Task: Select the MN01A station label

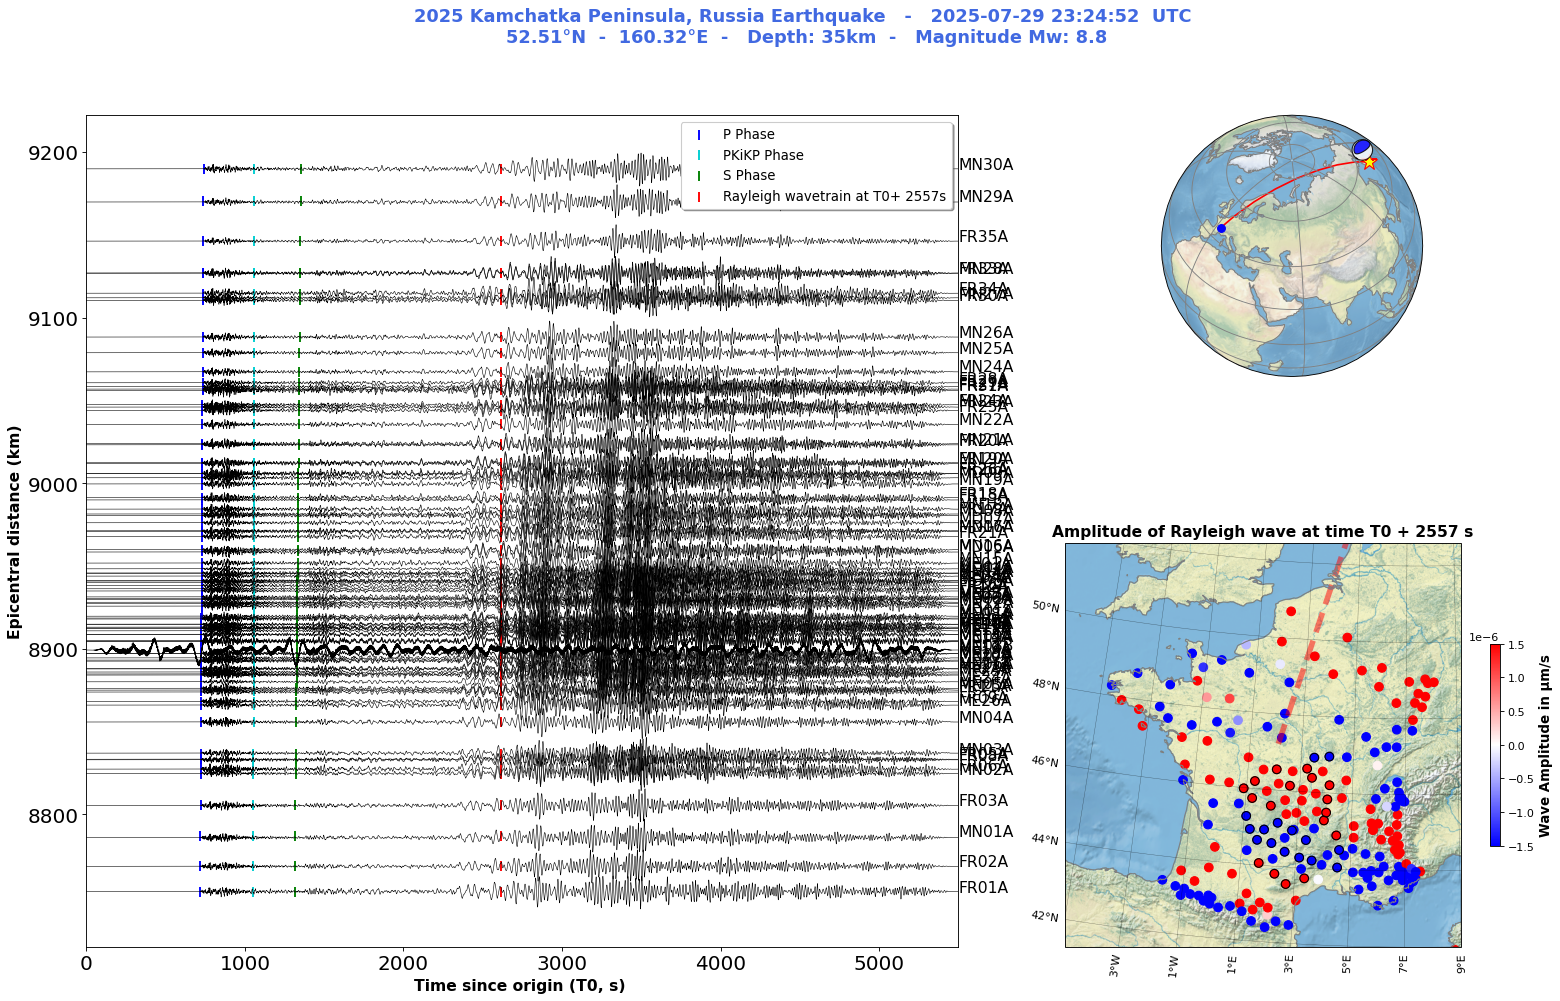Action: point(985,832)
